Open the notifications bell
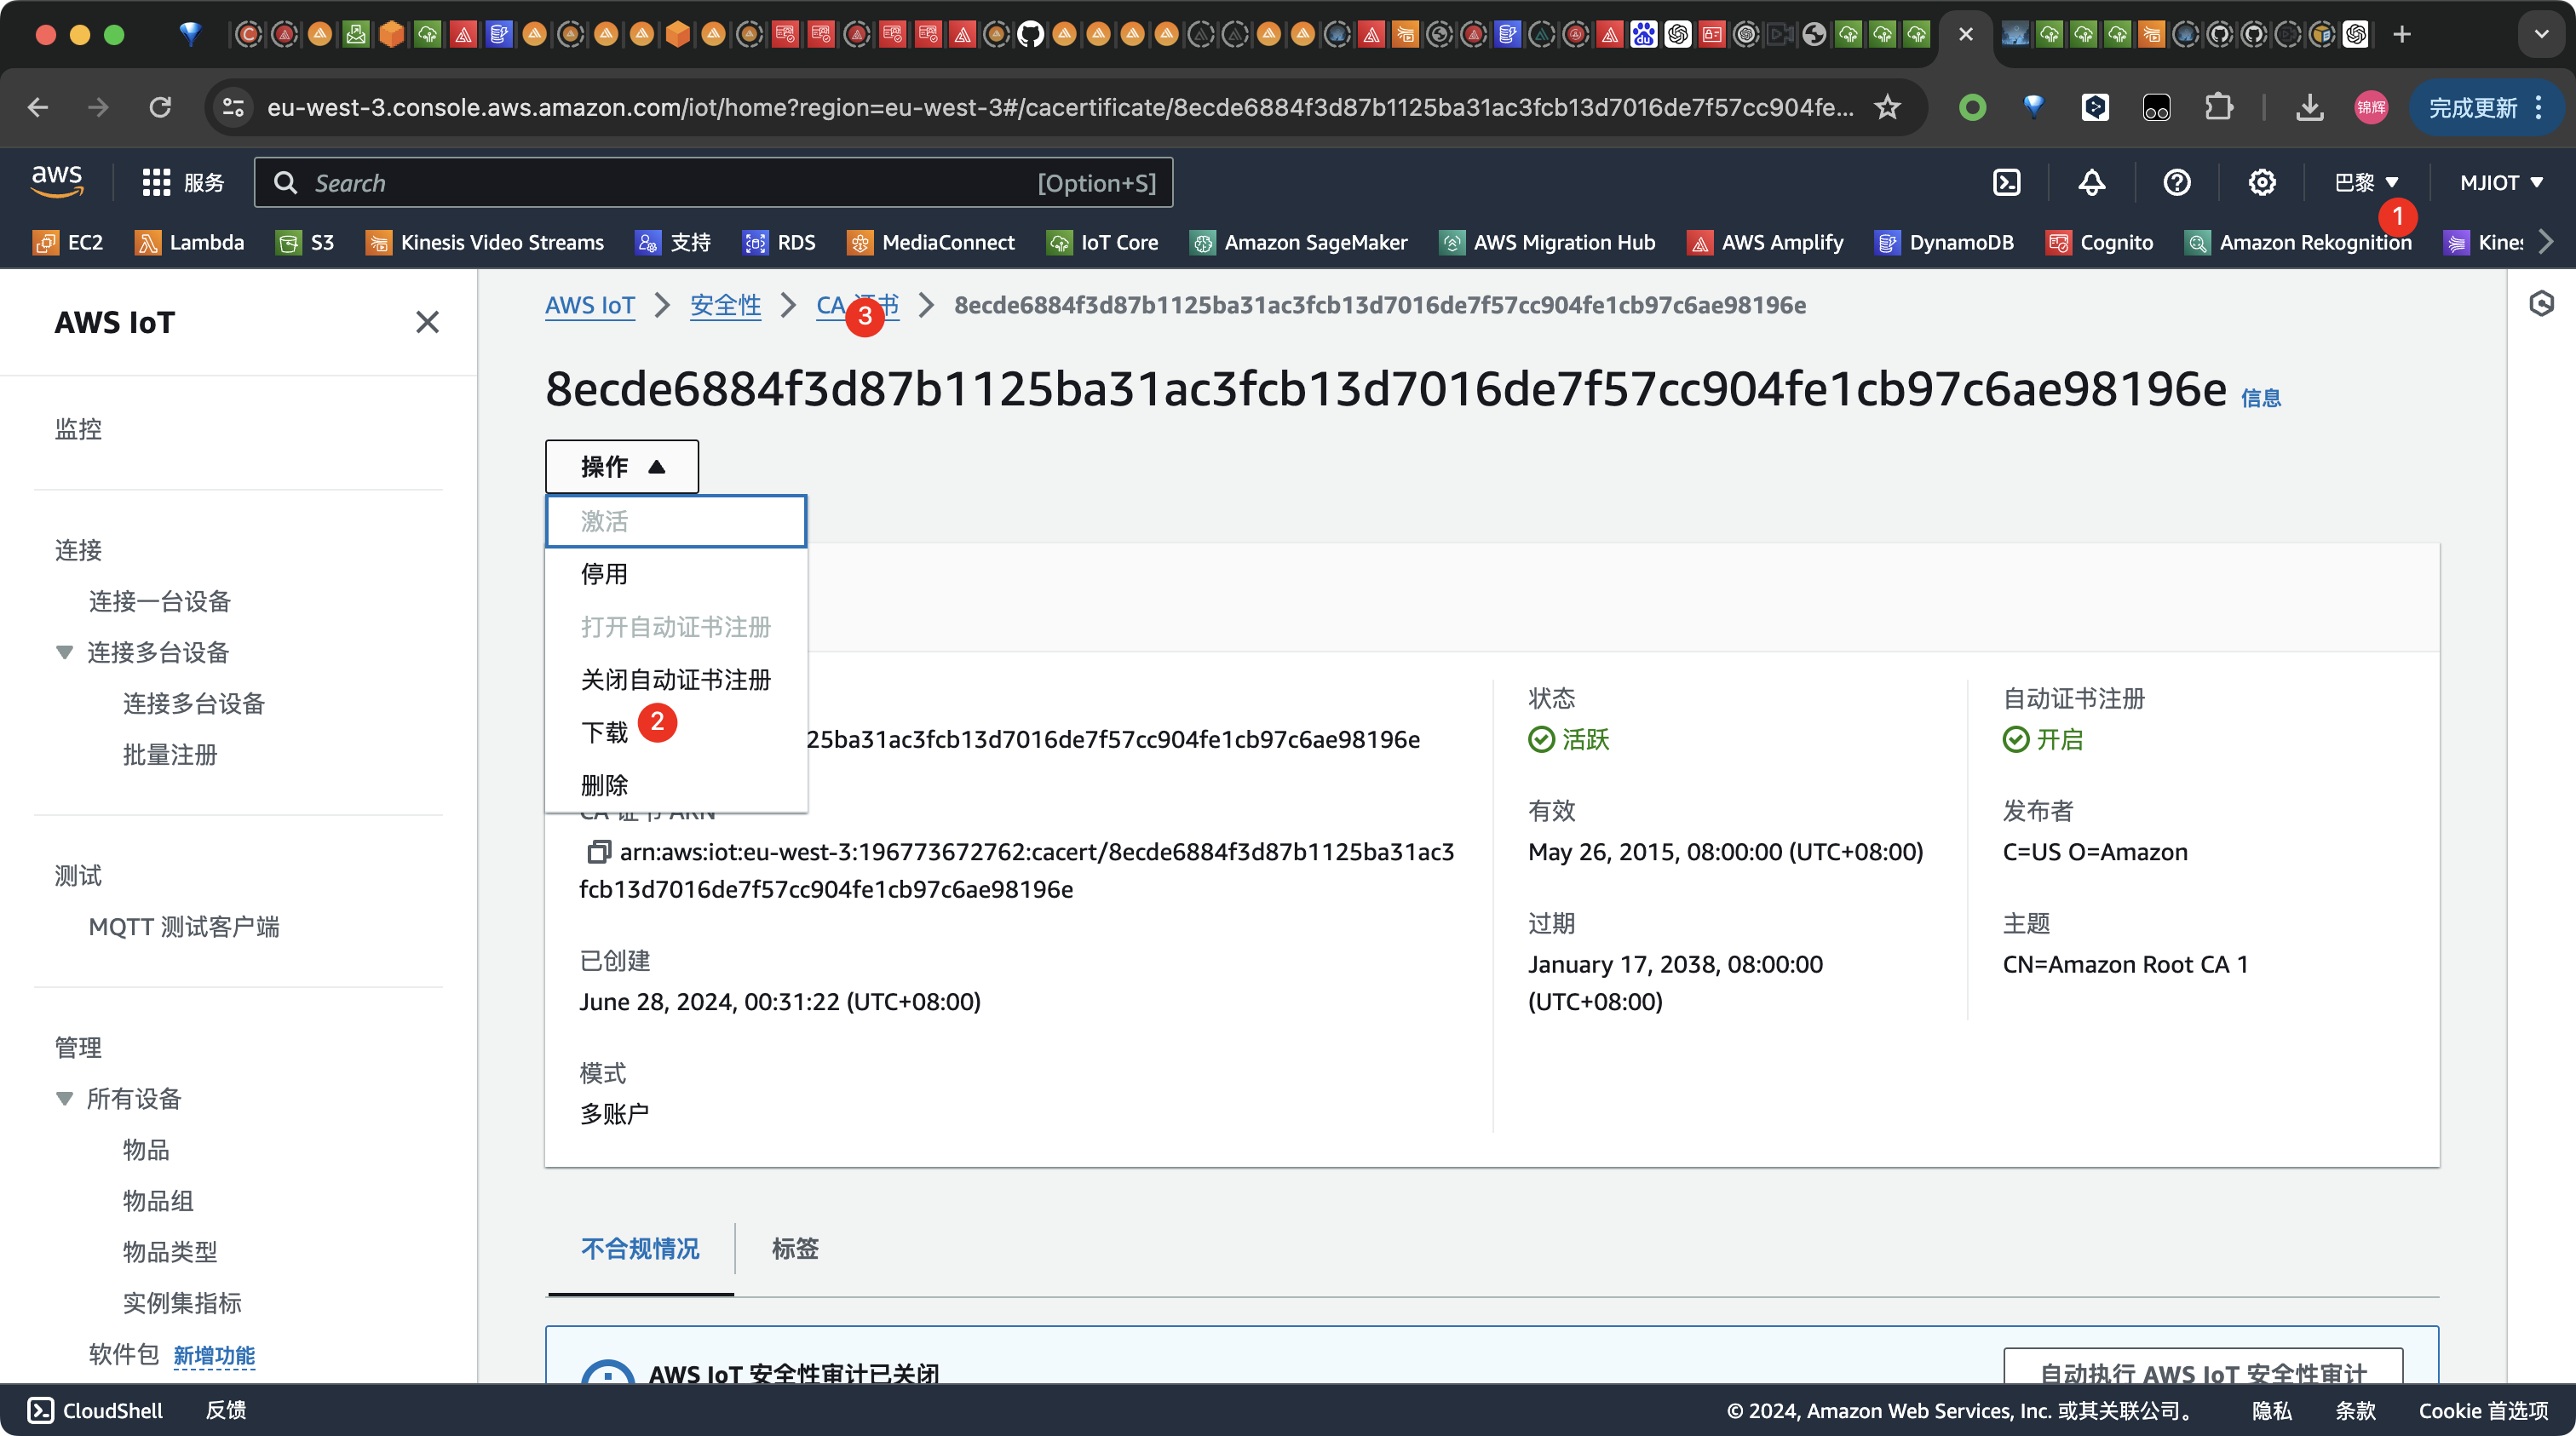The width and height of the screenshot is (2576, 1436). point(2091,183)
